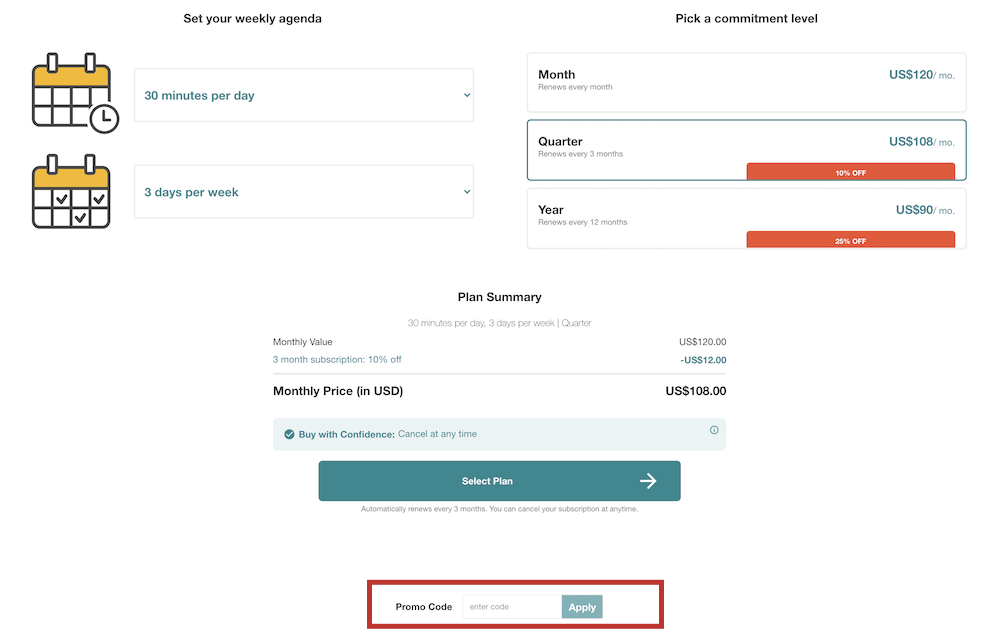Click the checkmark icon beside Buy with Confidence

(289, 434)
